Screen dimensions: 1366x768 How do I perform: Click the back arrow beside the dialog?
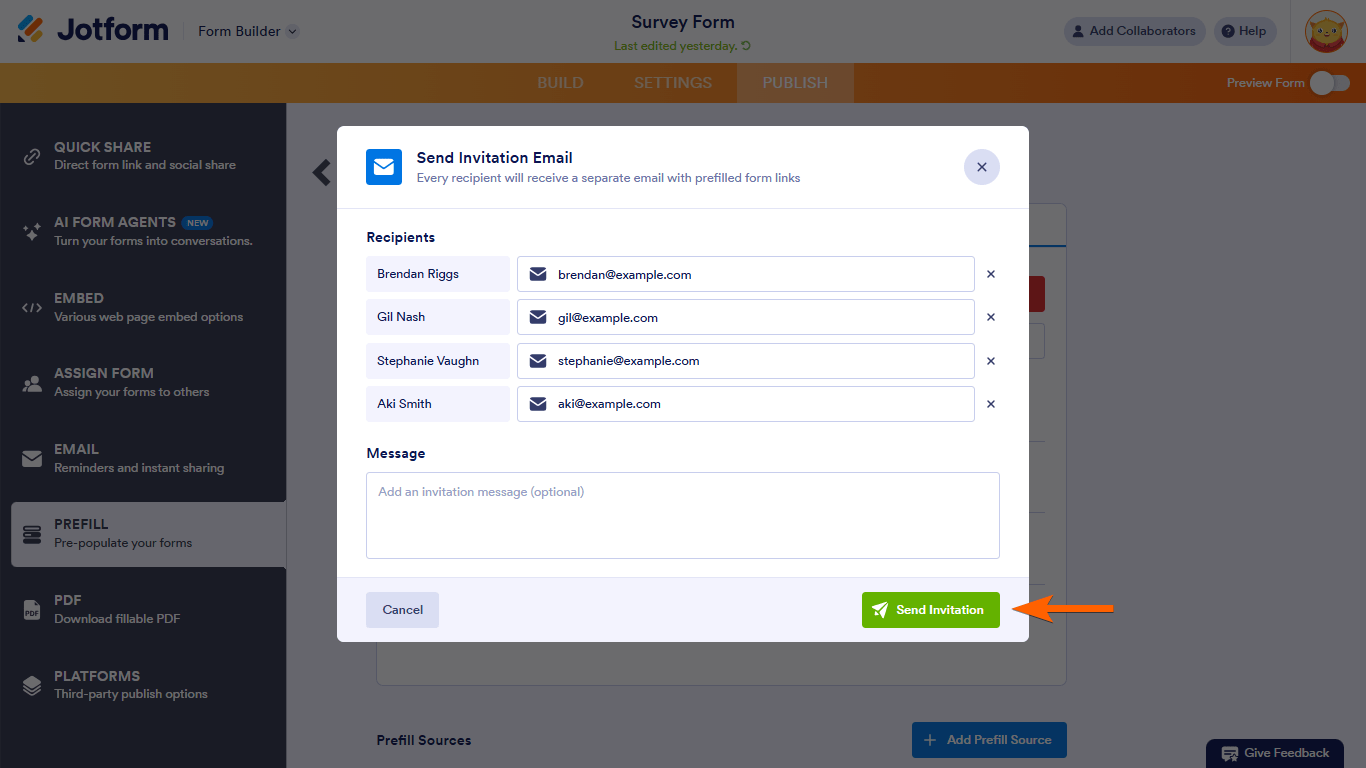322,172
